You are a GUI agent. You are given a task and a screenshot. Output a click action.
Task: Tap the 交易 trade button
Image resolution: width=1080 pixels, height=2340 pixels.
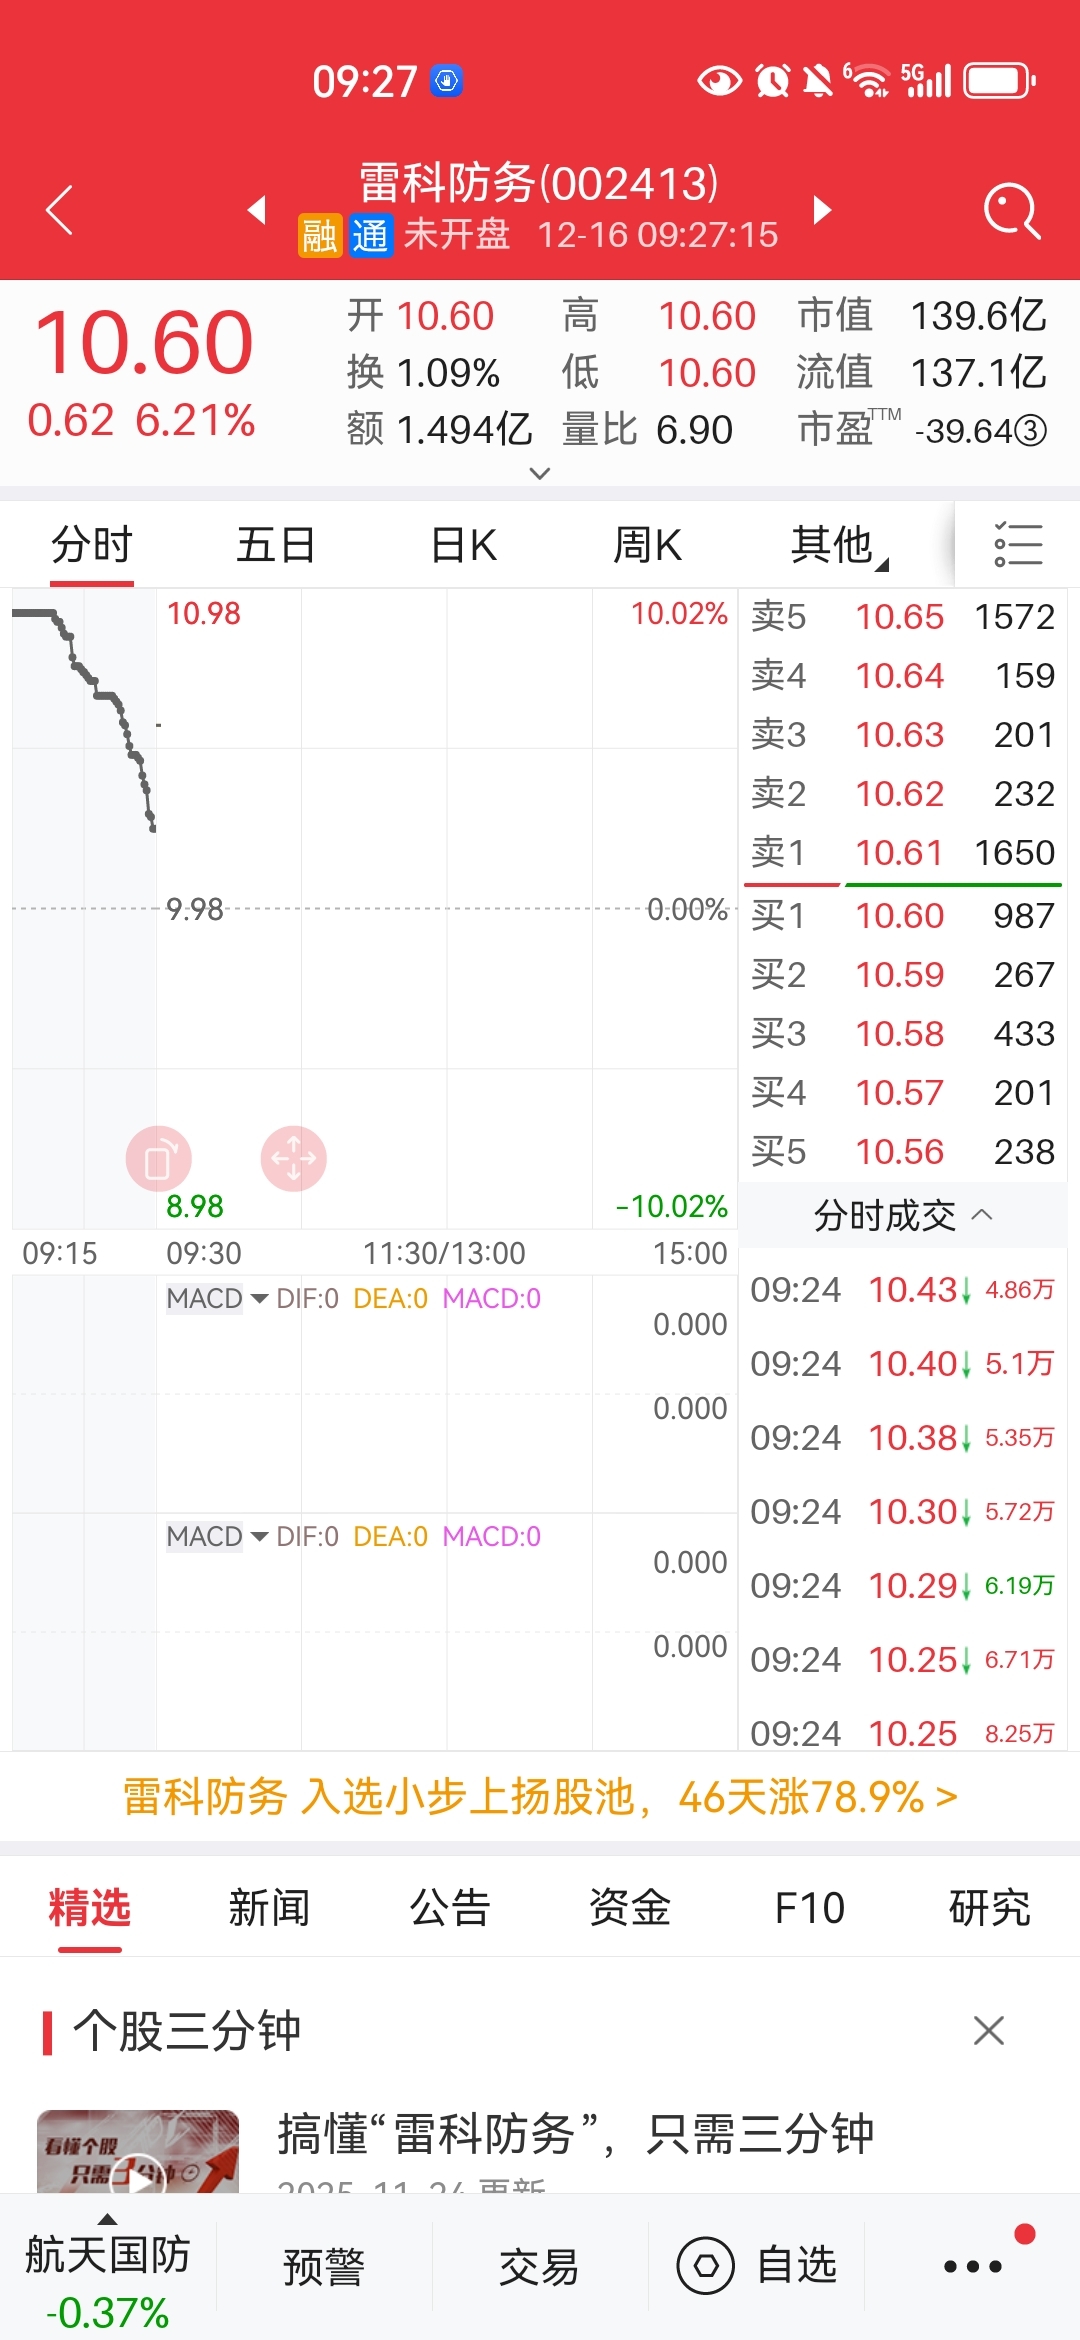click(x=539, y=2267)
